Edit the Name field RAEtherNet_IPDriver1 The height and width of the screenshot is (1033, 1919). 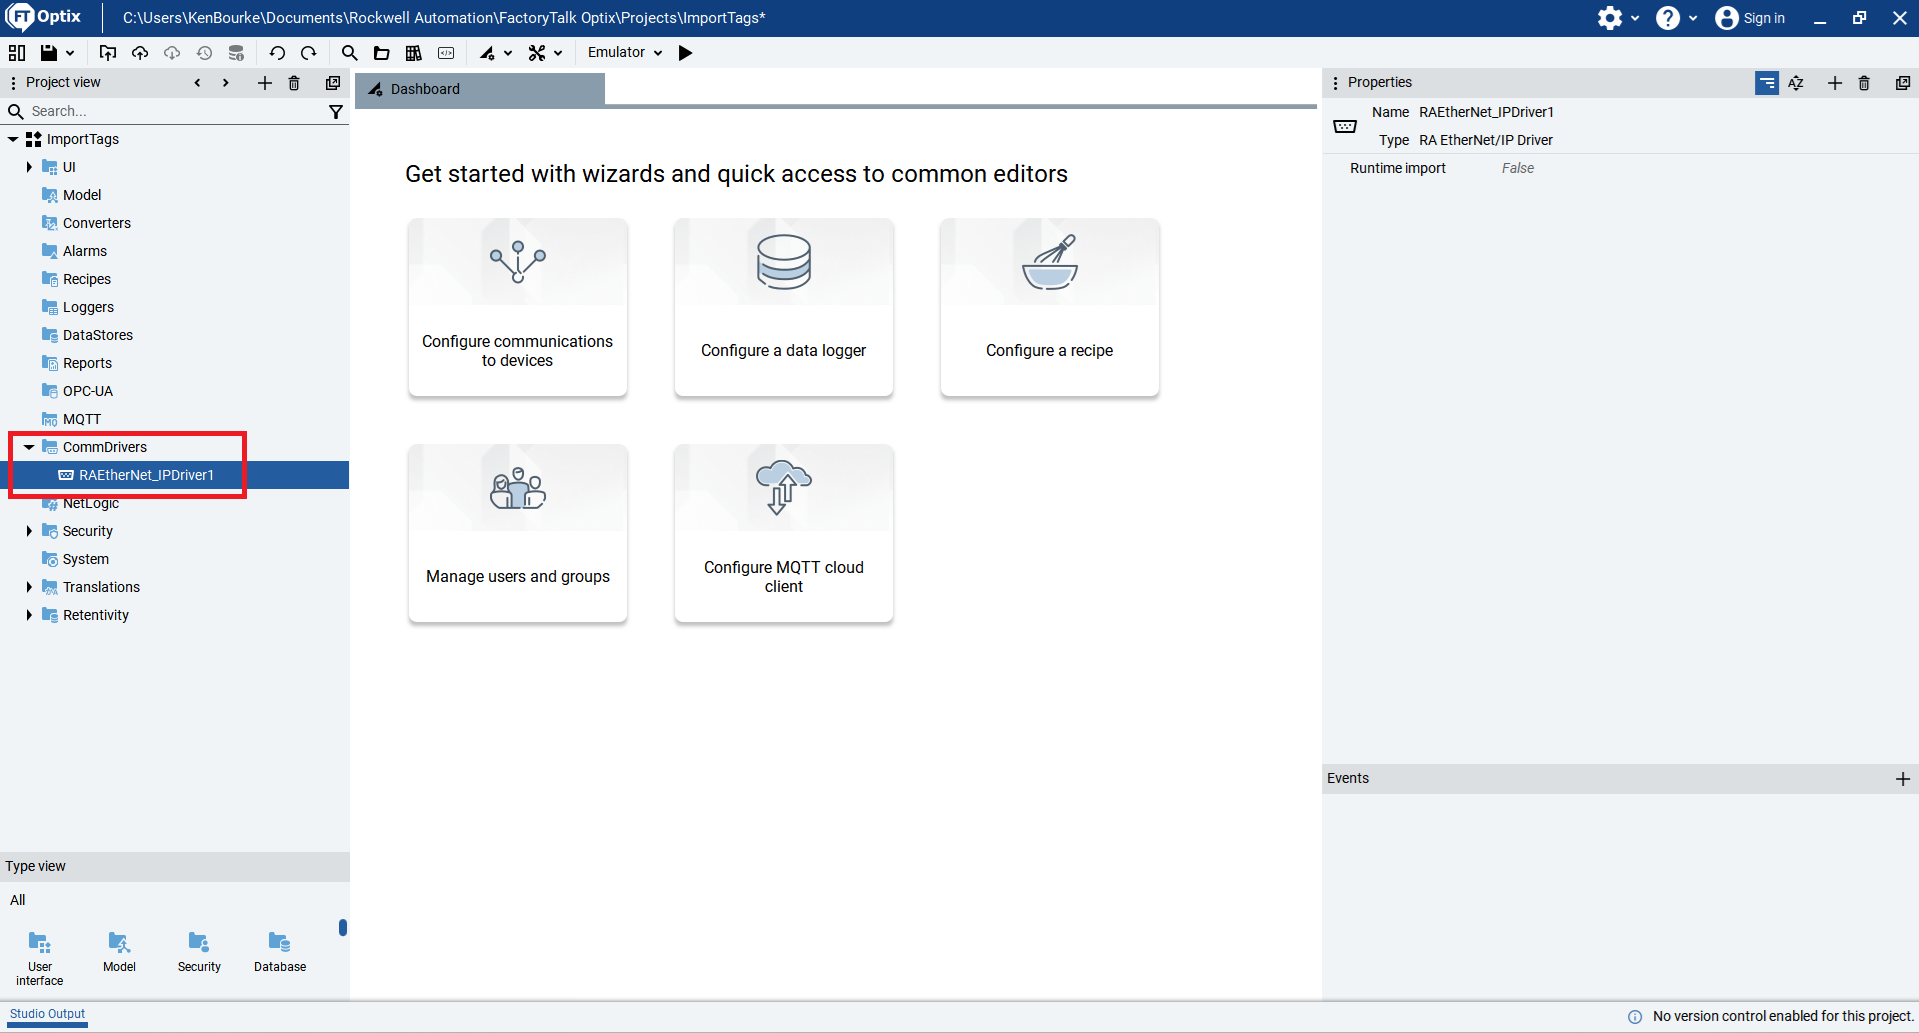pyautogui.click(x=1486, y=112)
